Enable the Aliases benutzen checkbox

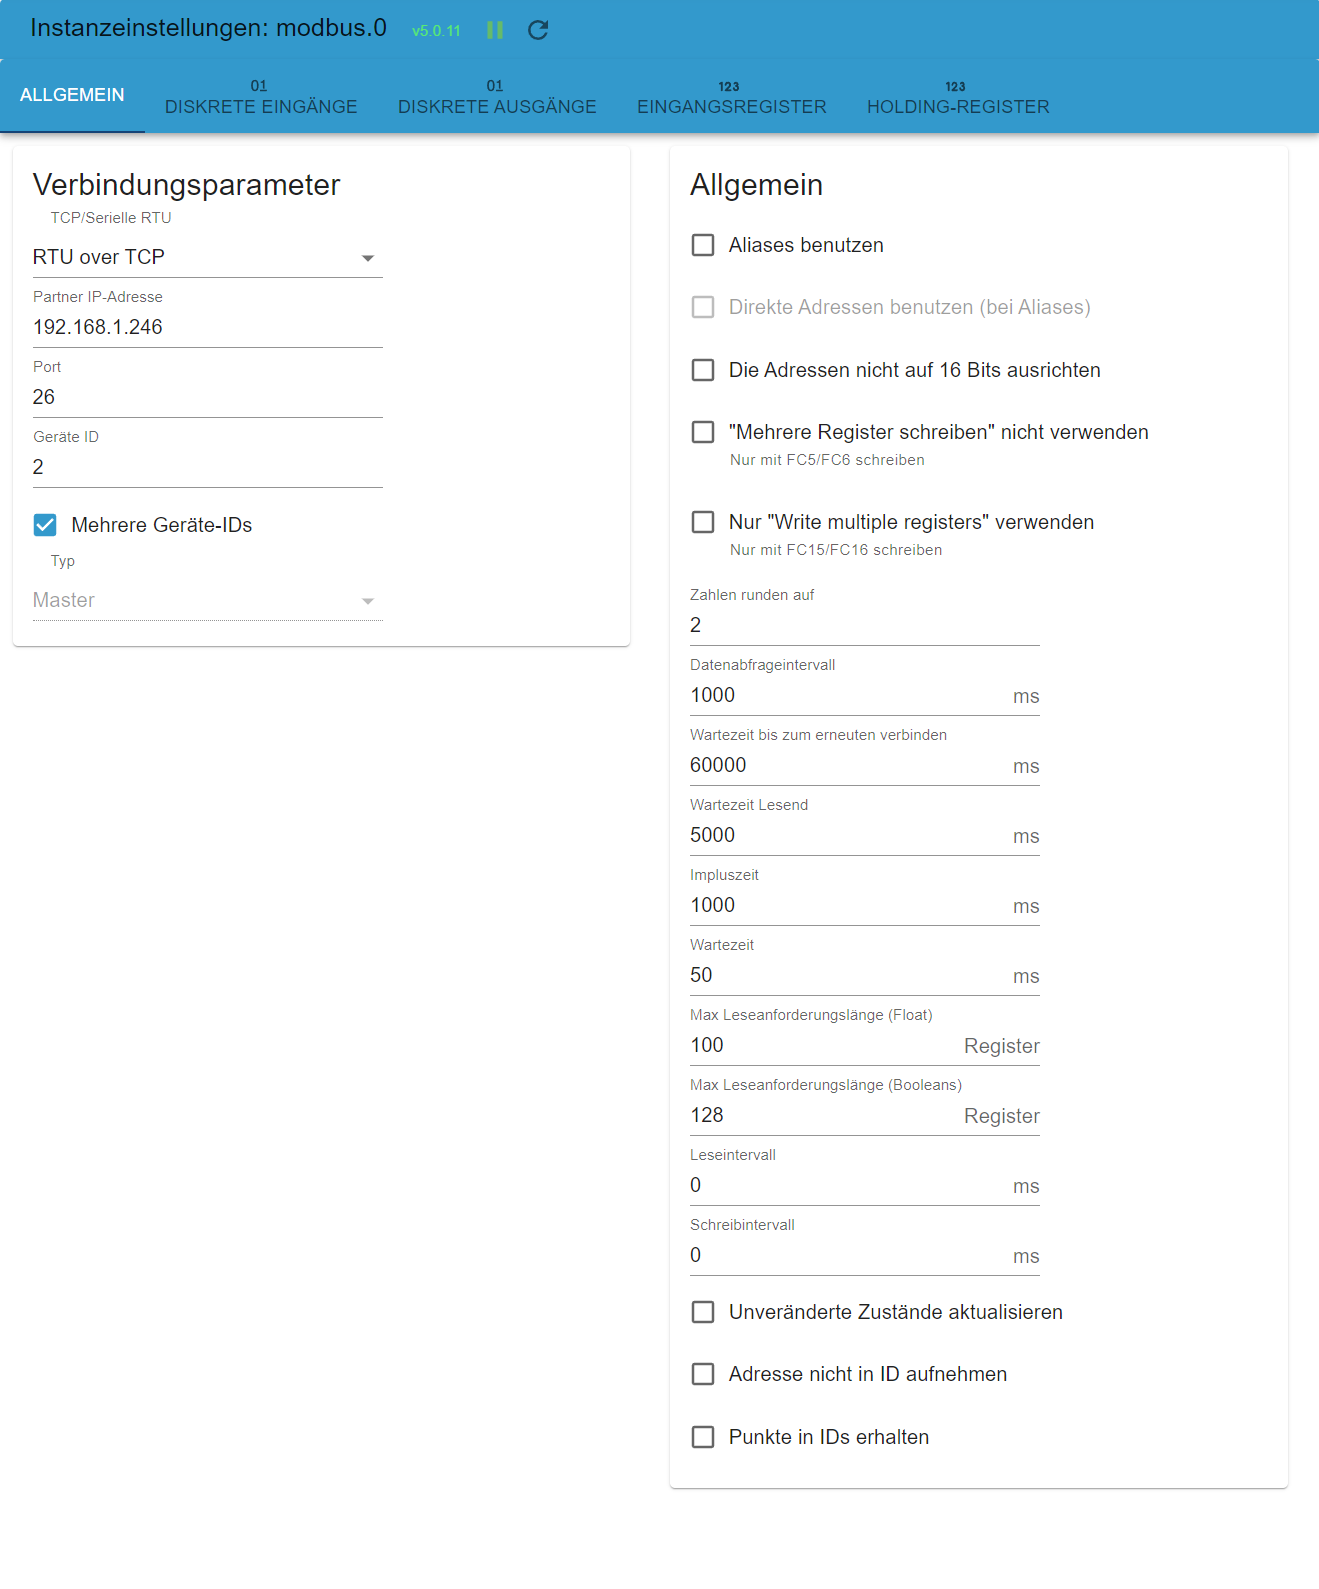click(x=703, y=245)
